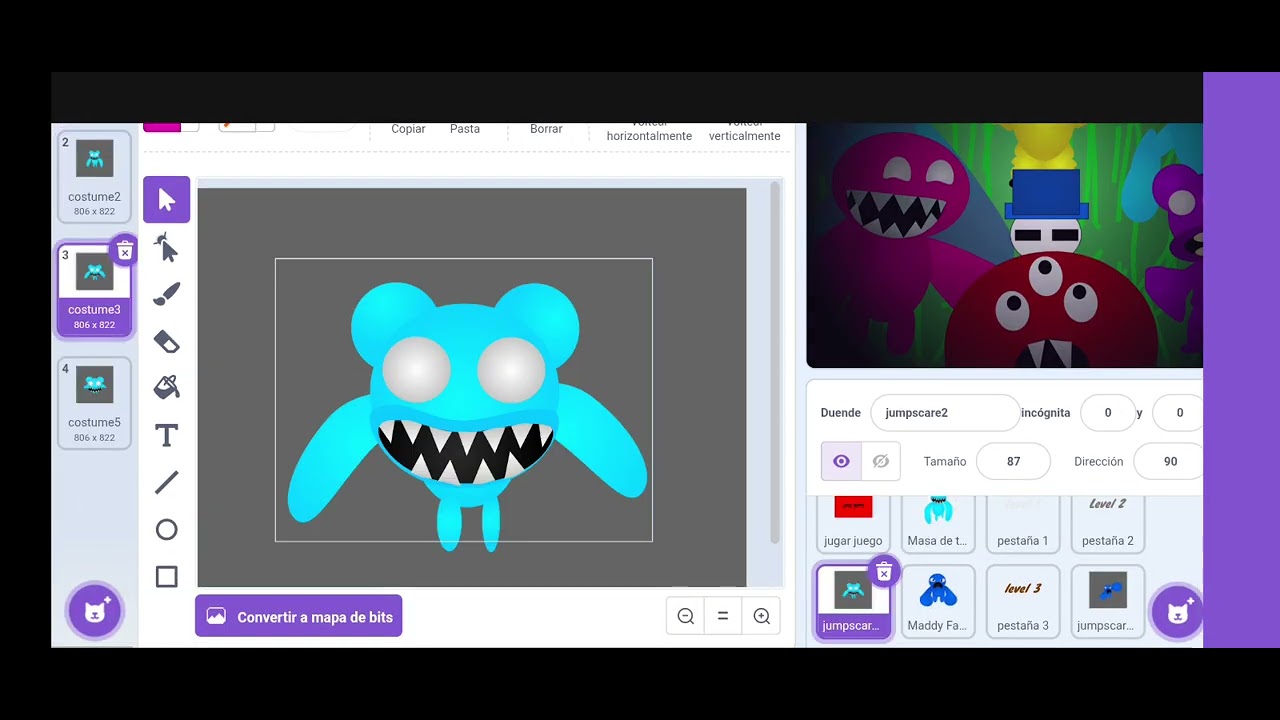Click the sprite name field jumpscare2

[x=944, y=412]
